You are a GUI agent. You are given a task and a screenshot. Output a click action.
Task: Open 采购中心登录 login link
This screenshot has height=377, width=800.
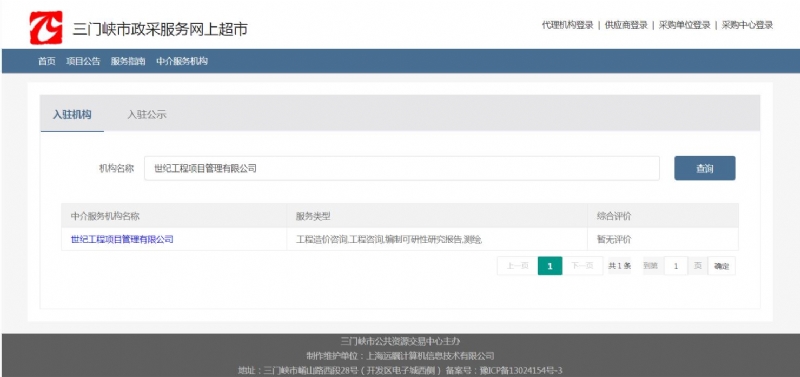(747, 25)
